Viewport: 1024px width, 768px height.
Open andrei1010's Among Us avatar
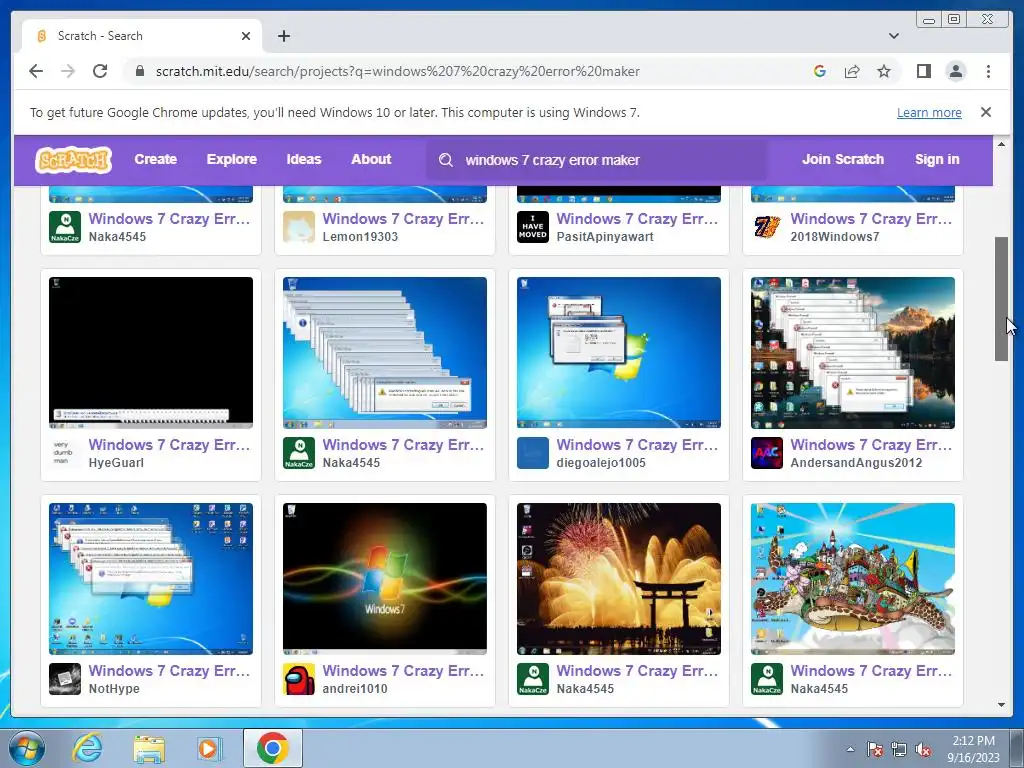[x=299, y=679]
